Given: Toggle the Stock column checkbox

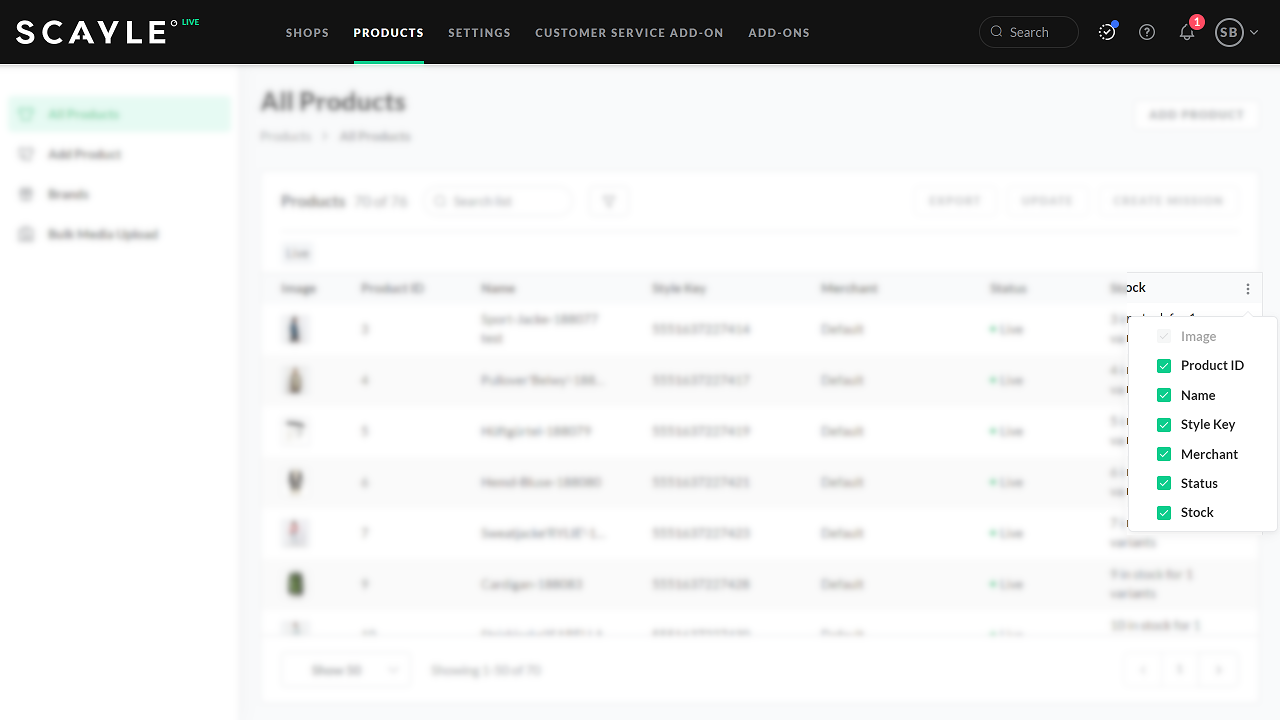Looking at the screenshot, I should coord(1164,513).
